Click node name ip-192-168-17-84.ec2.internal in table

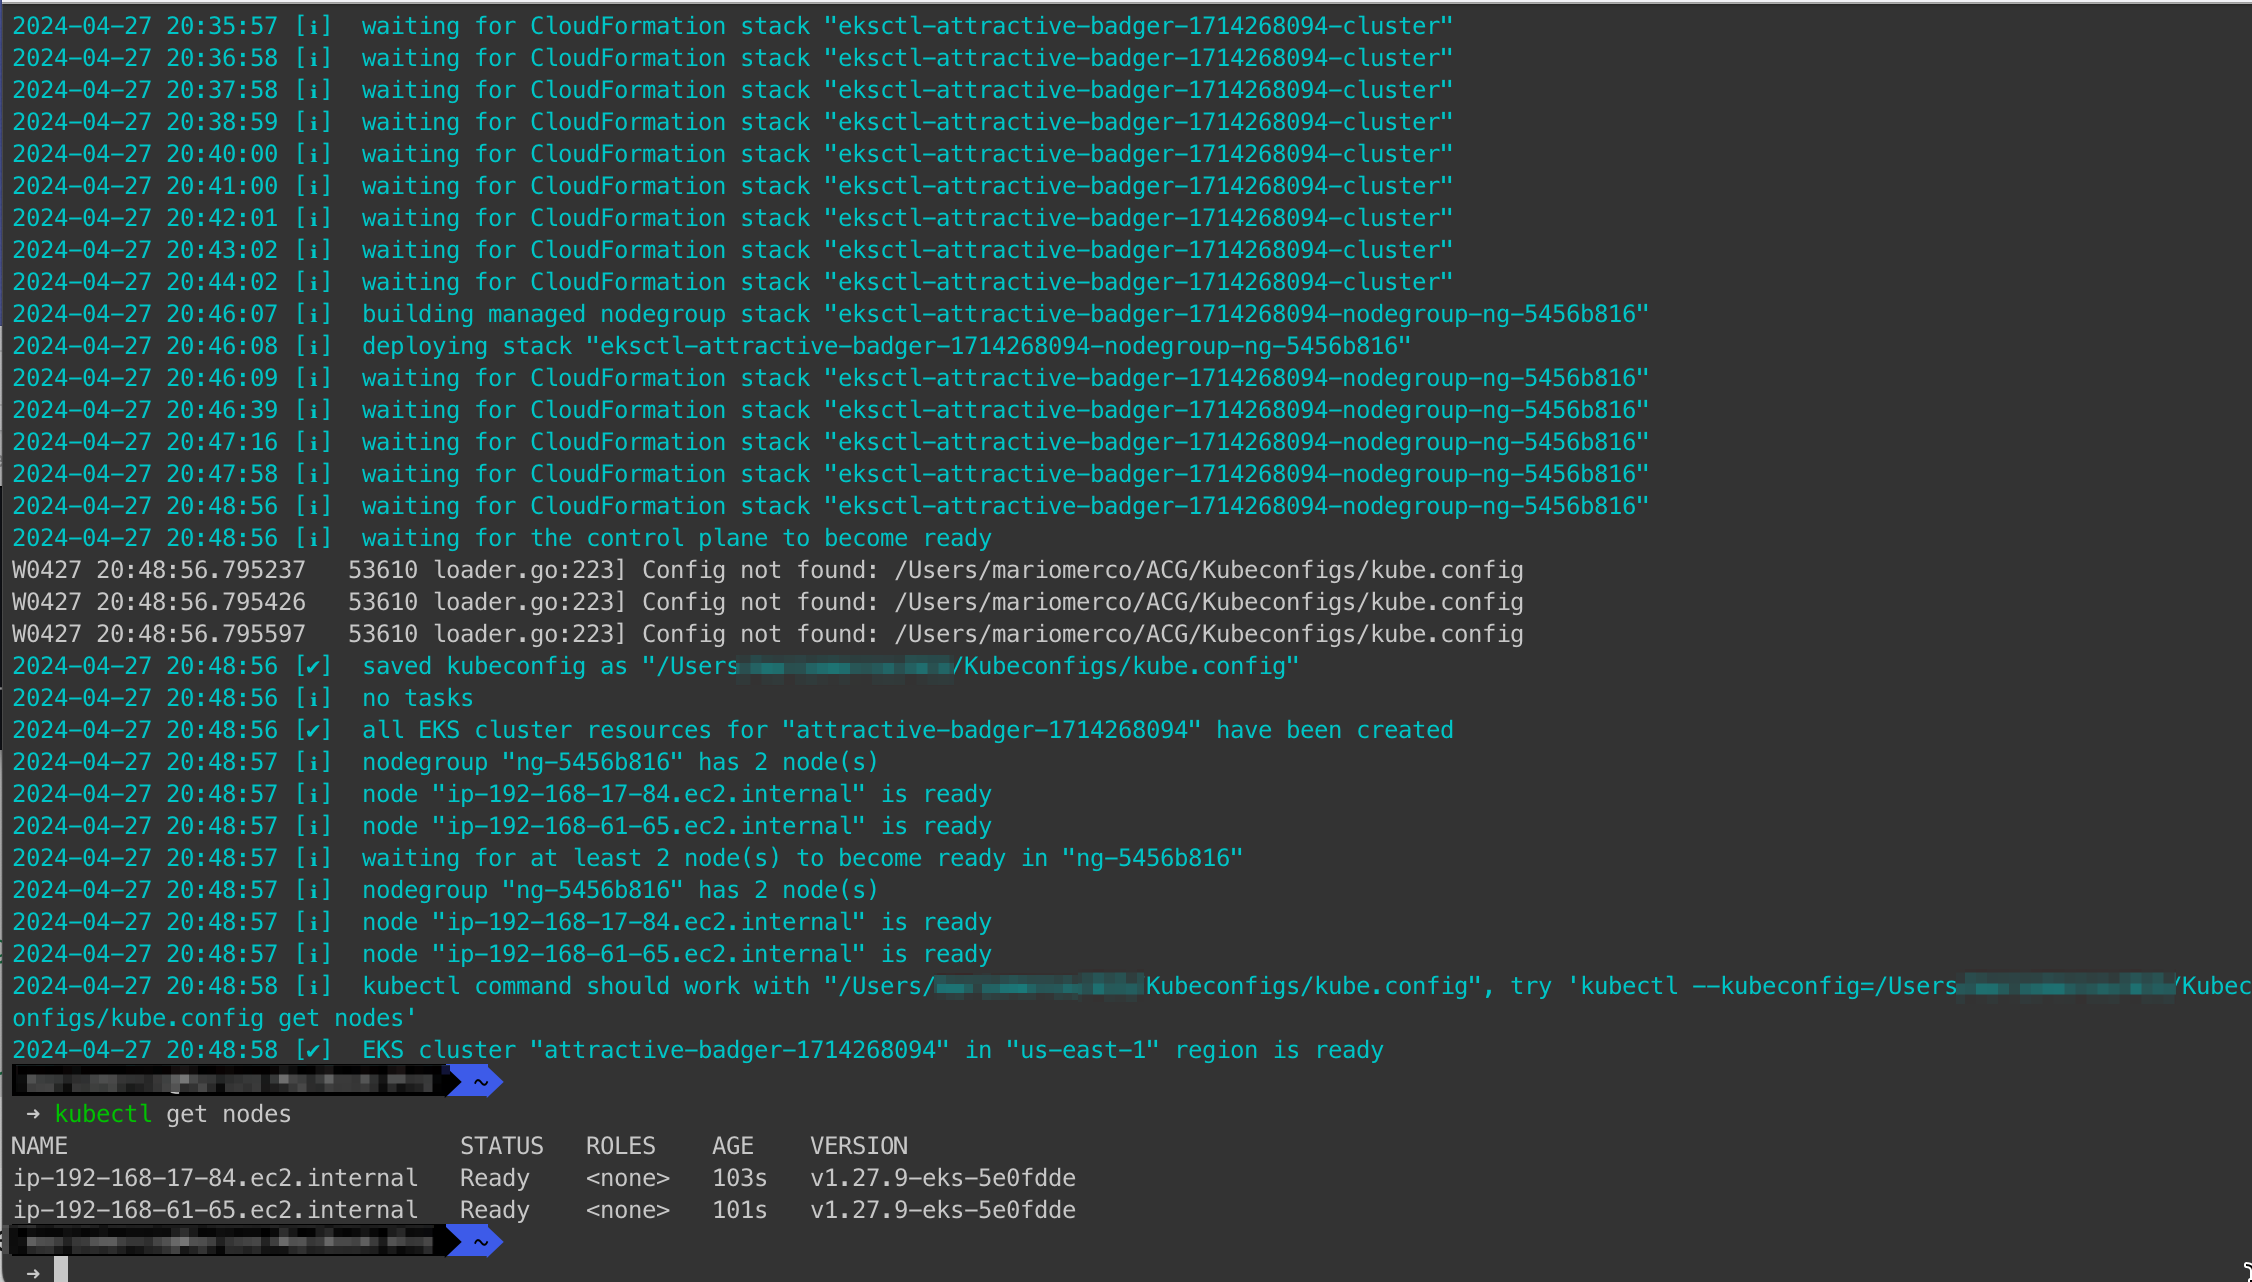coord(215,1178)
